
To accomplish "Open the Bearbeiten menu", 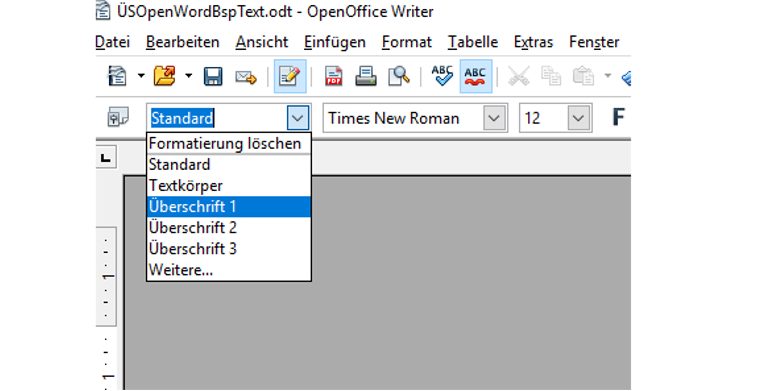I will (183, 42).
